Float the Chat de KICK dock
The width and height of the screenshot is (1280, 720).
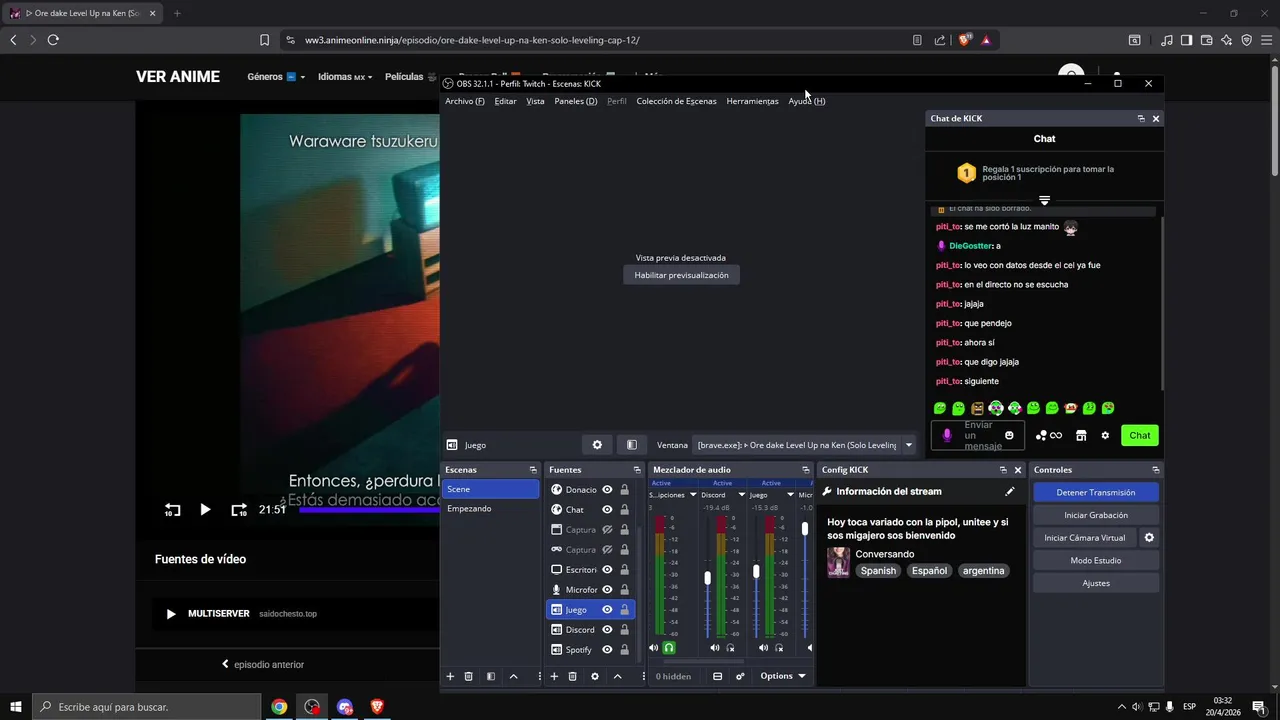[x=1141, y=118]
